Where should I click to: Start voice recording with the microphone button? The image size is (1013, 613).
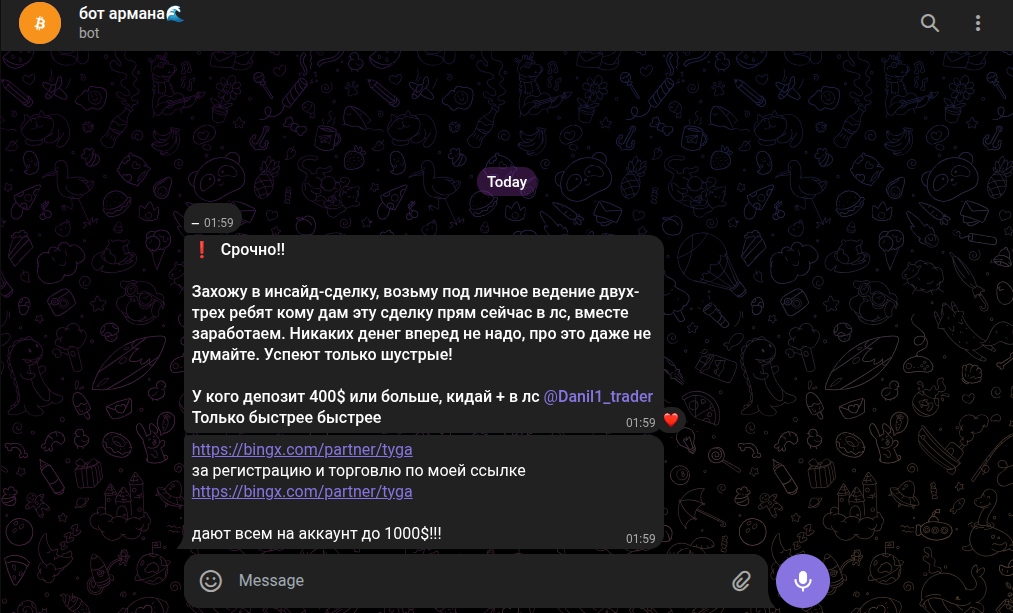point(802,581)
